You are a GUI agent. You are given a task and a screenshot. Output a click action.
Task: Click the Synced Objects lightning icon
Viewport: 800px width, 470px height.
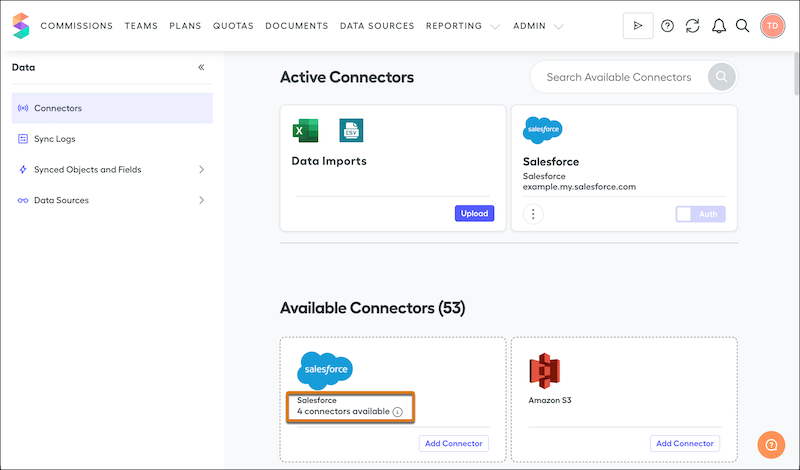point(23,169)
